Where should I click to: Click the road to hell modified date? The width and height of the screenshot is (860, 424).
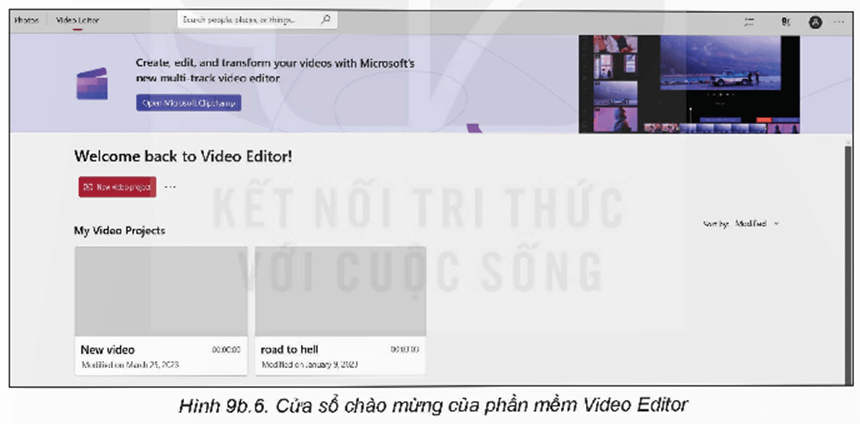point(310,364)
